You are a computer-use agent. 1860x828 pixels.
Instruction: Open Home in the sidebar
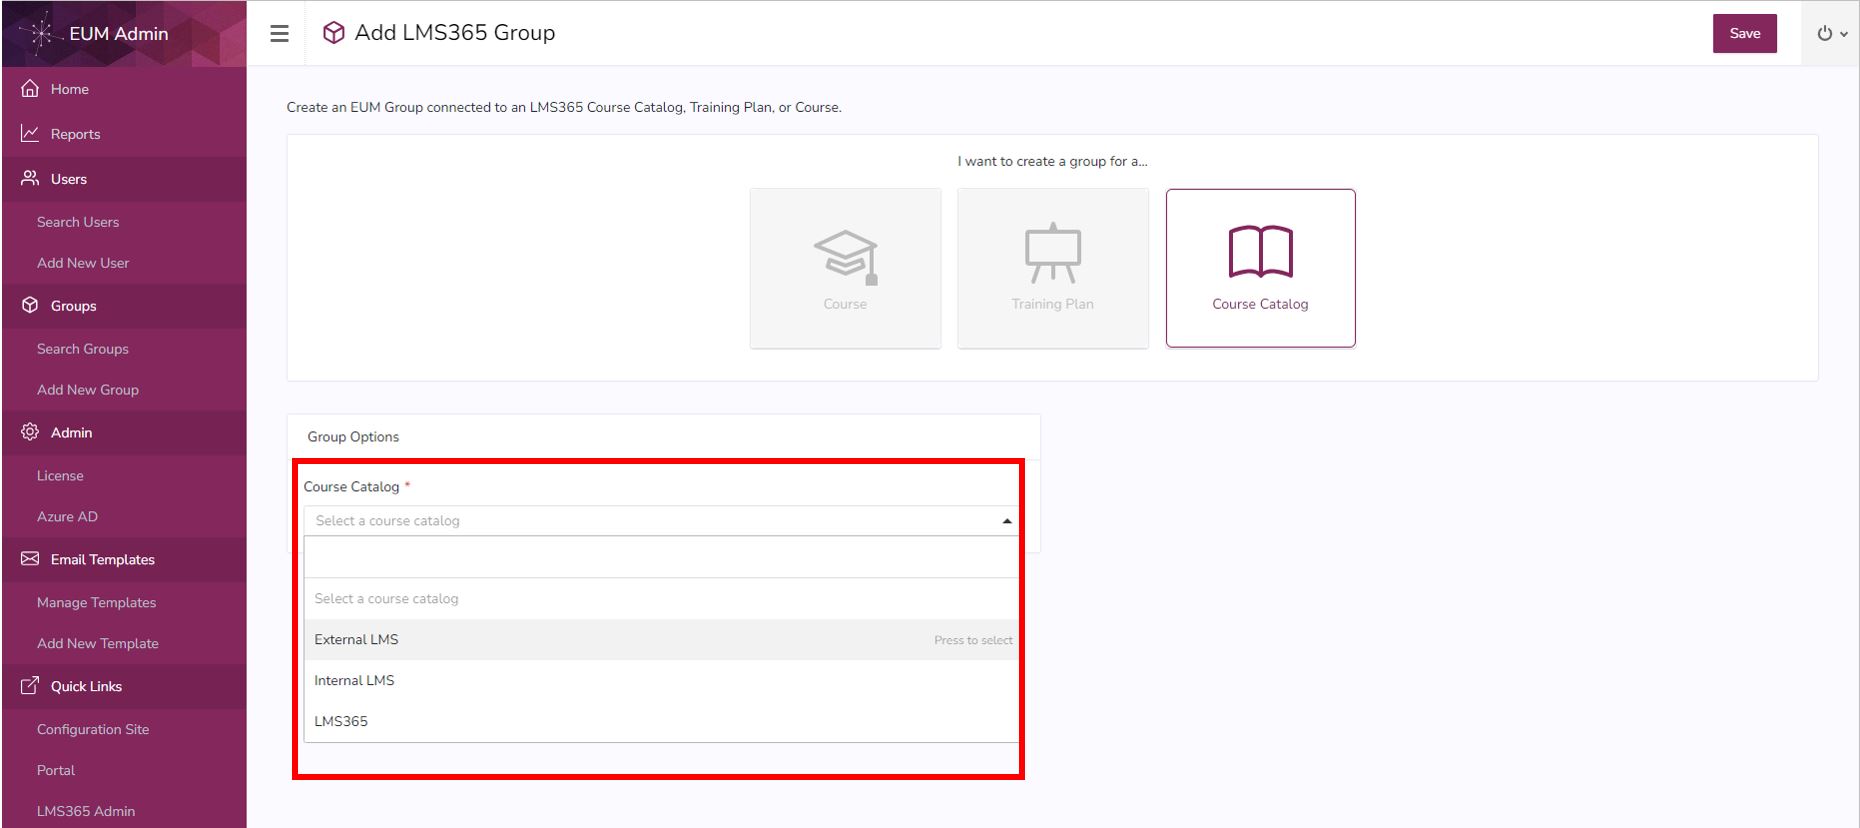coord(124,89)
